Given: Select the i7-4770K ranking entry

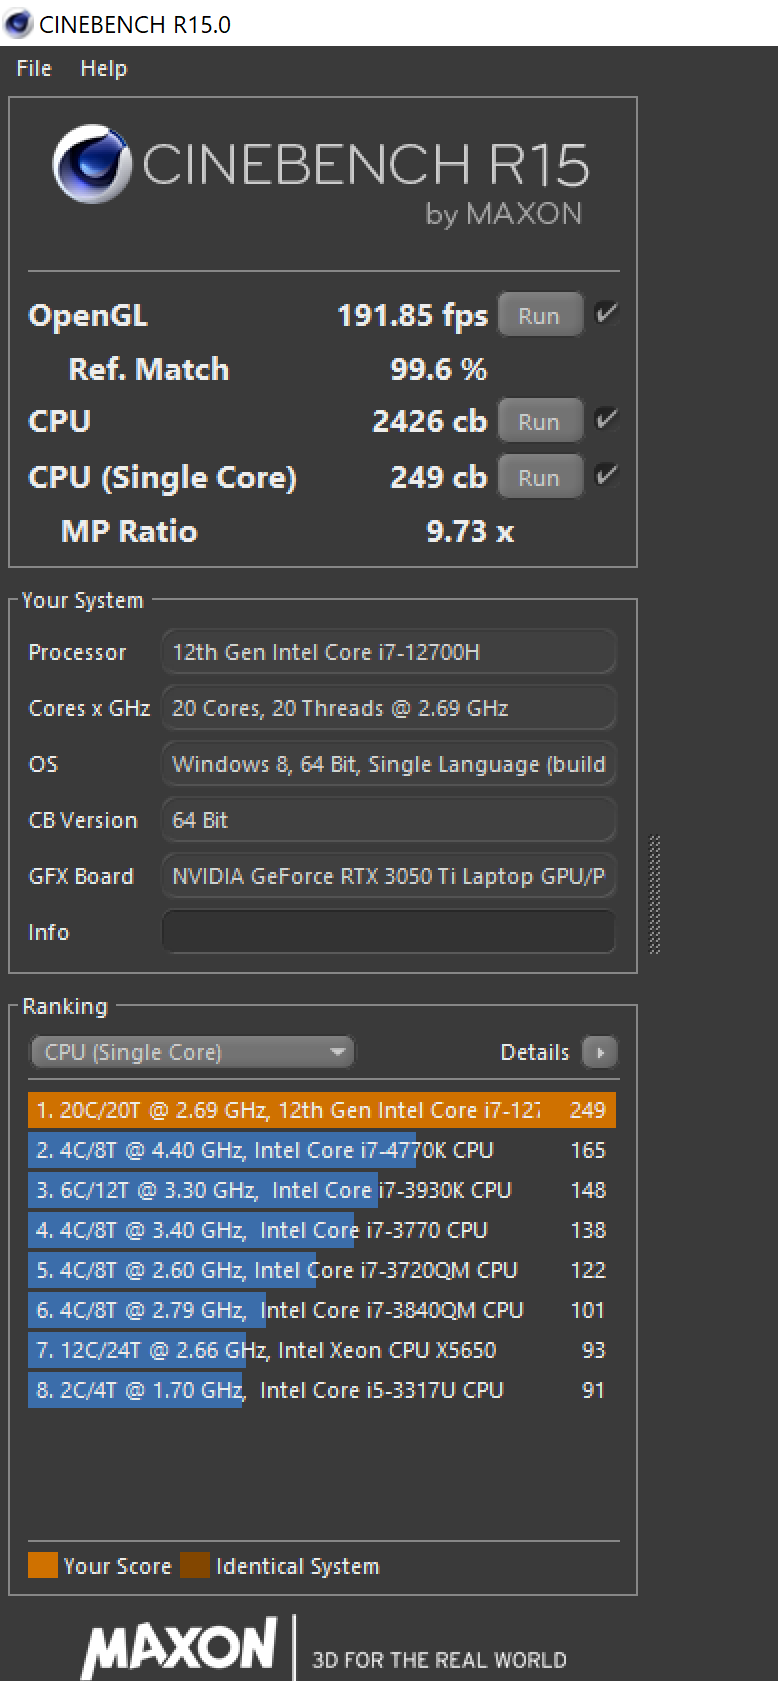Looking at the screenshot, I should click(x=322, y=1150).
